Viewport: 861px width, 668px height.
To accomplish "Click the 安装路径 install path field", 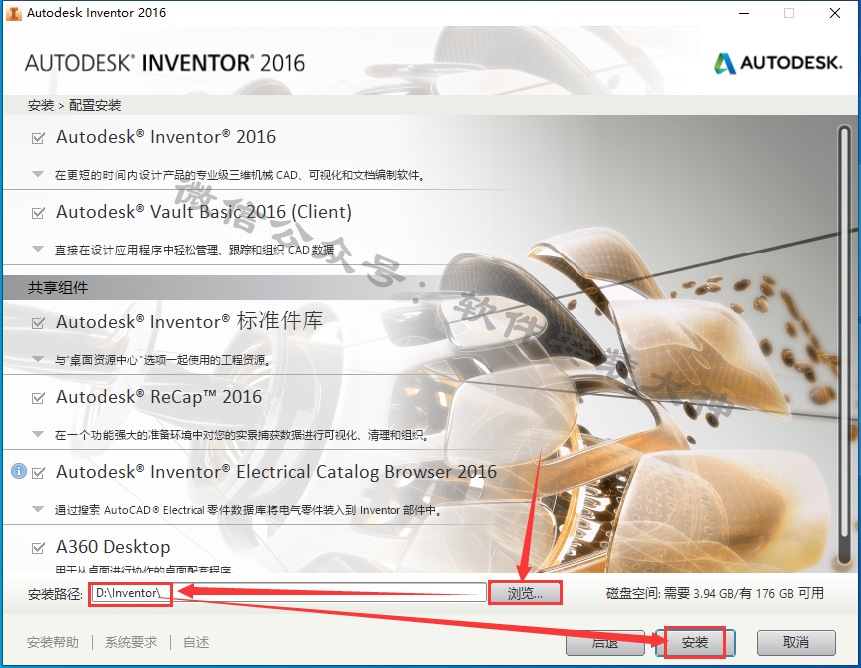I will point(289,593).
